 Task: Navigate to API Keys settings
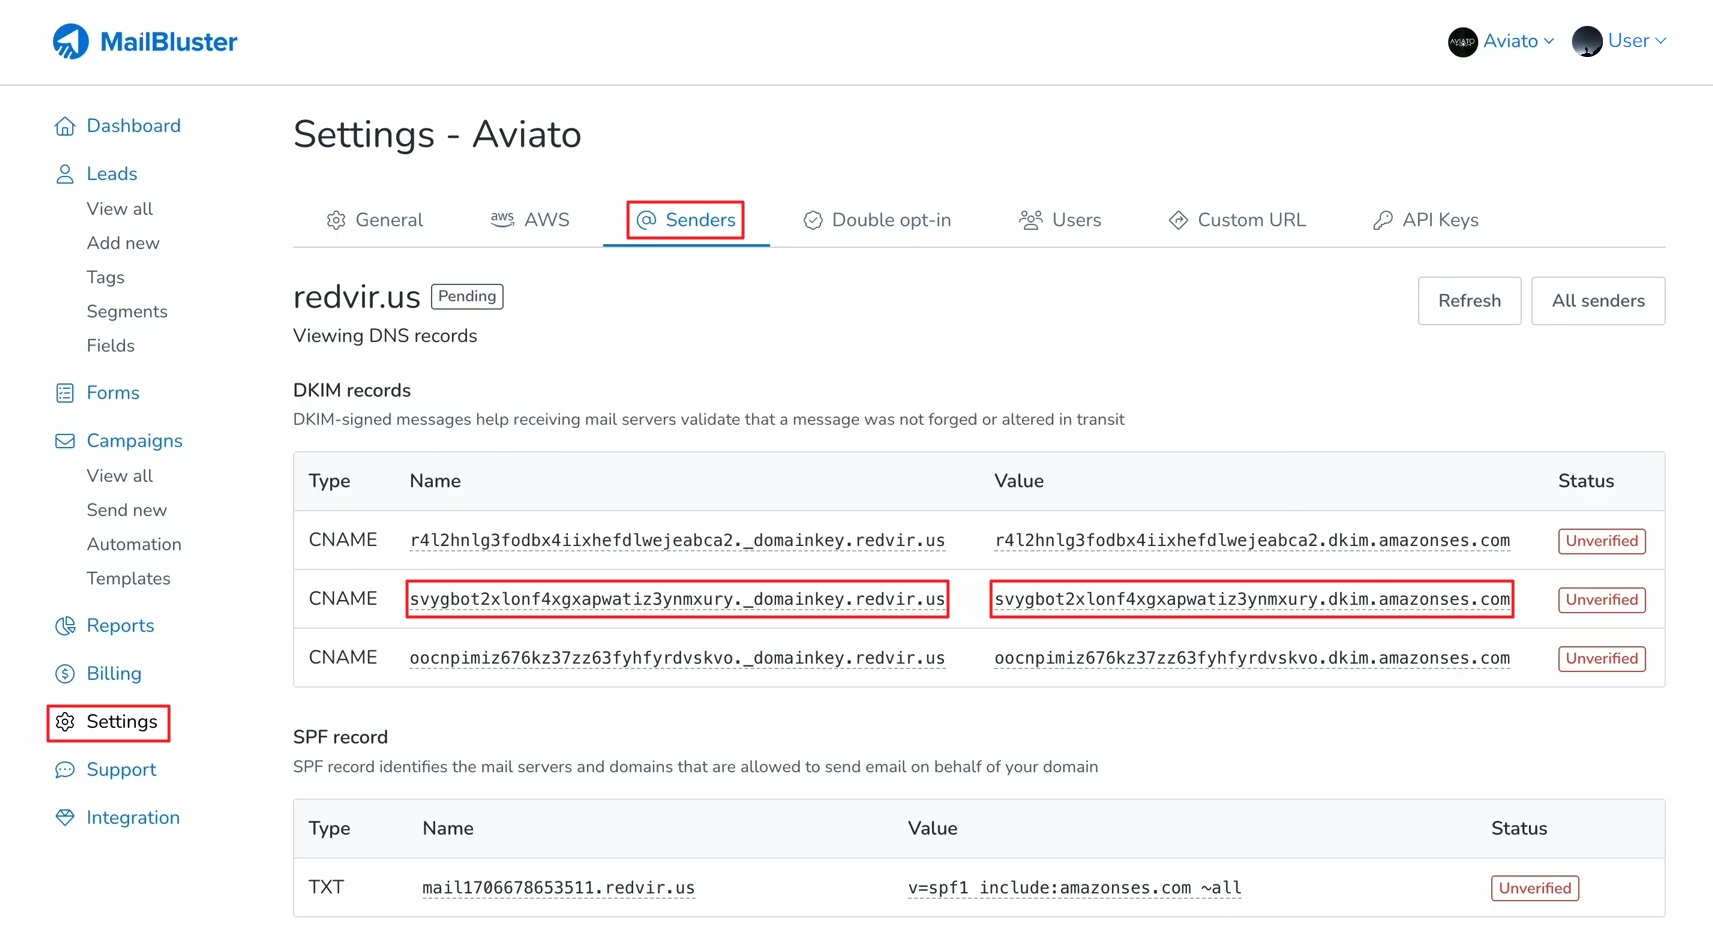(1426, 219)
